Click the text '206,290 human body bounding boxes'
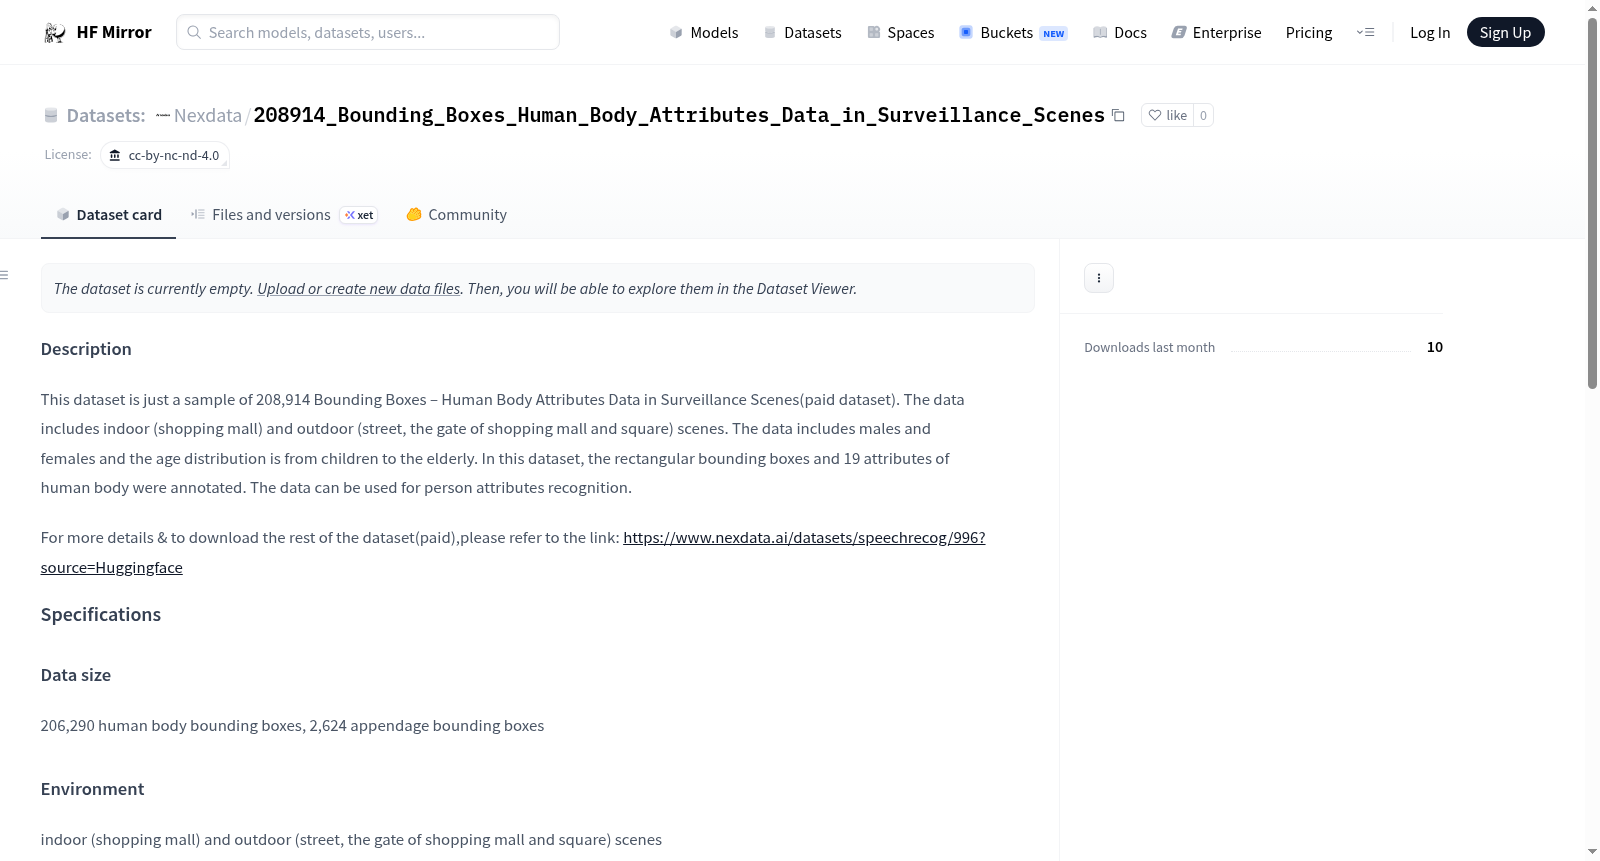The width and height of the screenshot is (1600, 861). tap(172, 726)
